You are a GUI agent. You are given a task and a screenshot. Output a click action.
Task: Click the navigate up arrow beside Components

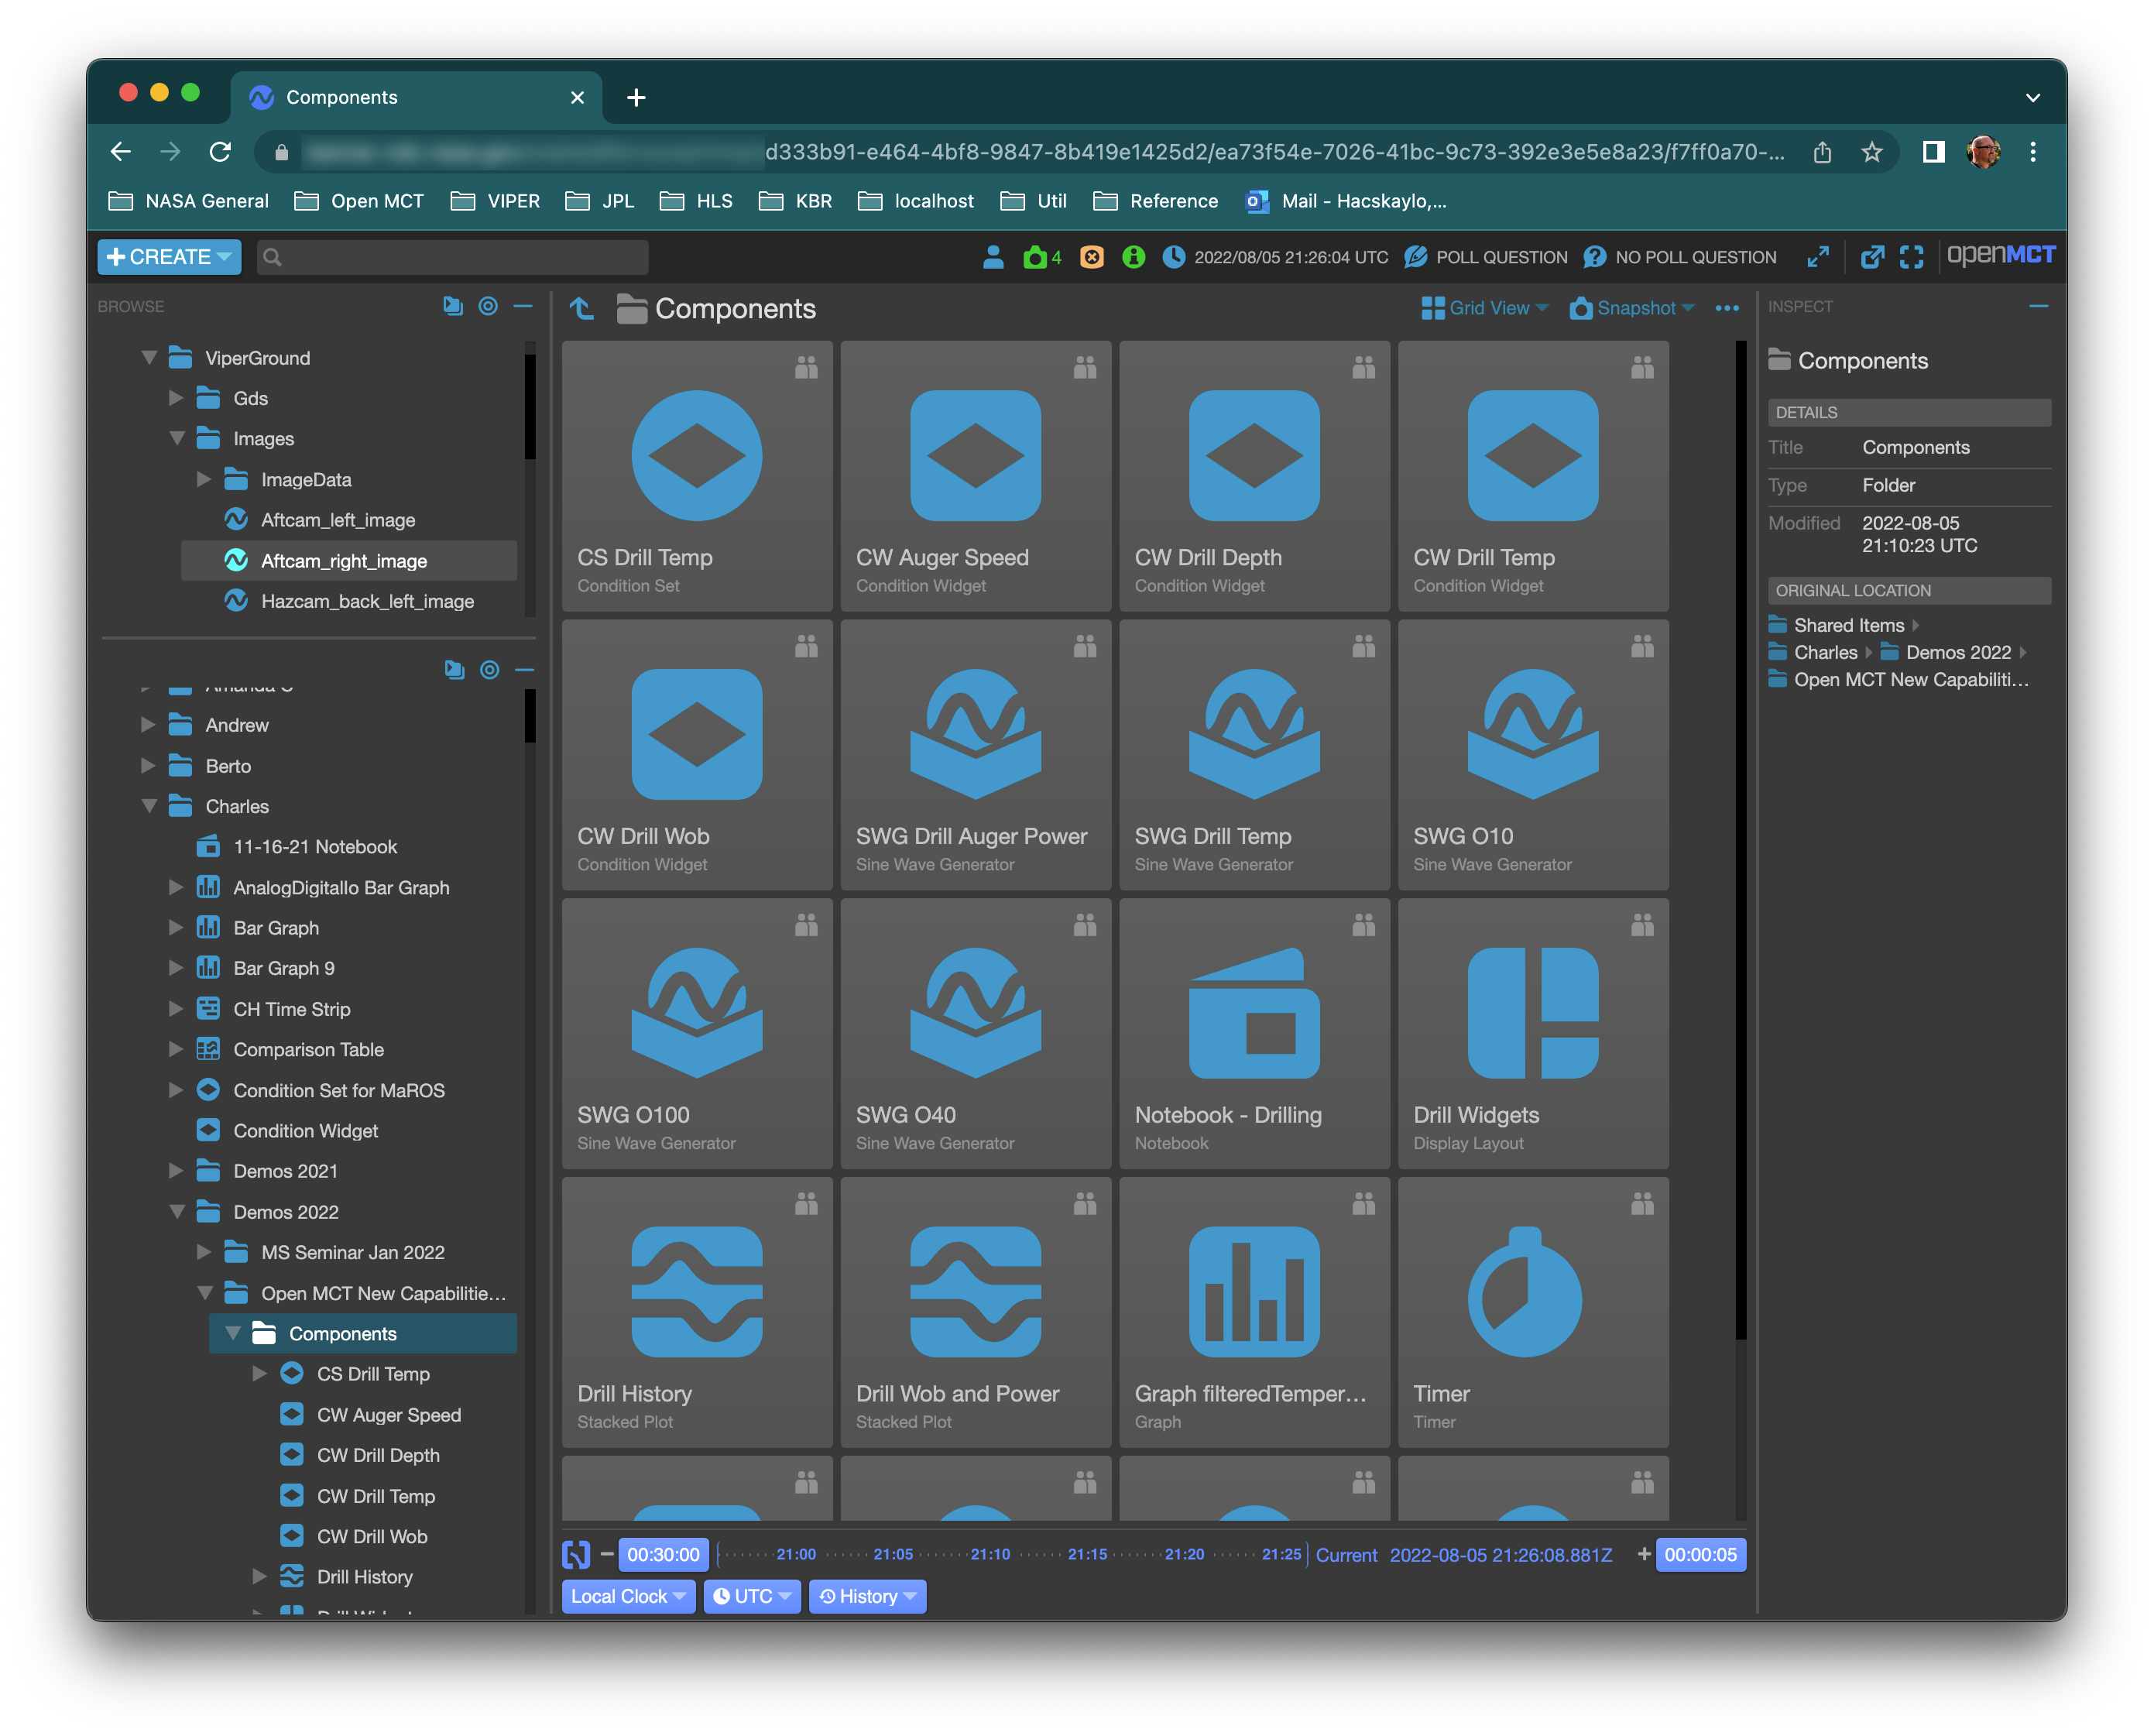click(582, 308)
